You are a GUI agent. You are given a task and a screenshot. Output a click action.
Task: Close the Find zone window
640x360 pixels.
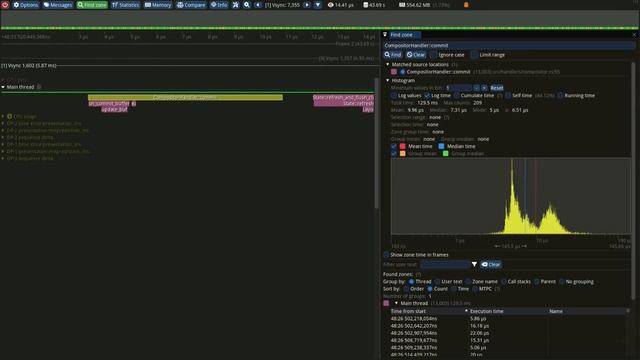pyautogui.click(x=634, y=35)
